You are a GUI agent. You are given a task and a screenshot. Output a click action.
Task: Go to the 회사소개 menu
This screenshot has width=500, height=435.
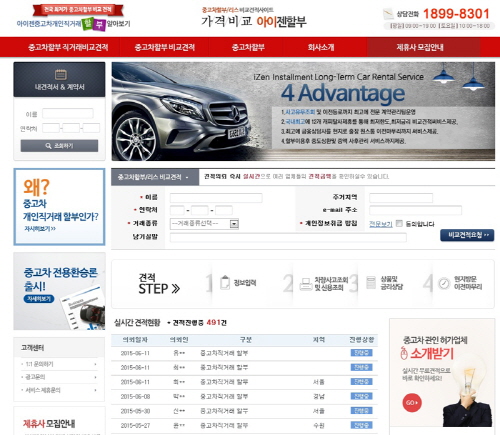[321, 47]
